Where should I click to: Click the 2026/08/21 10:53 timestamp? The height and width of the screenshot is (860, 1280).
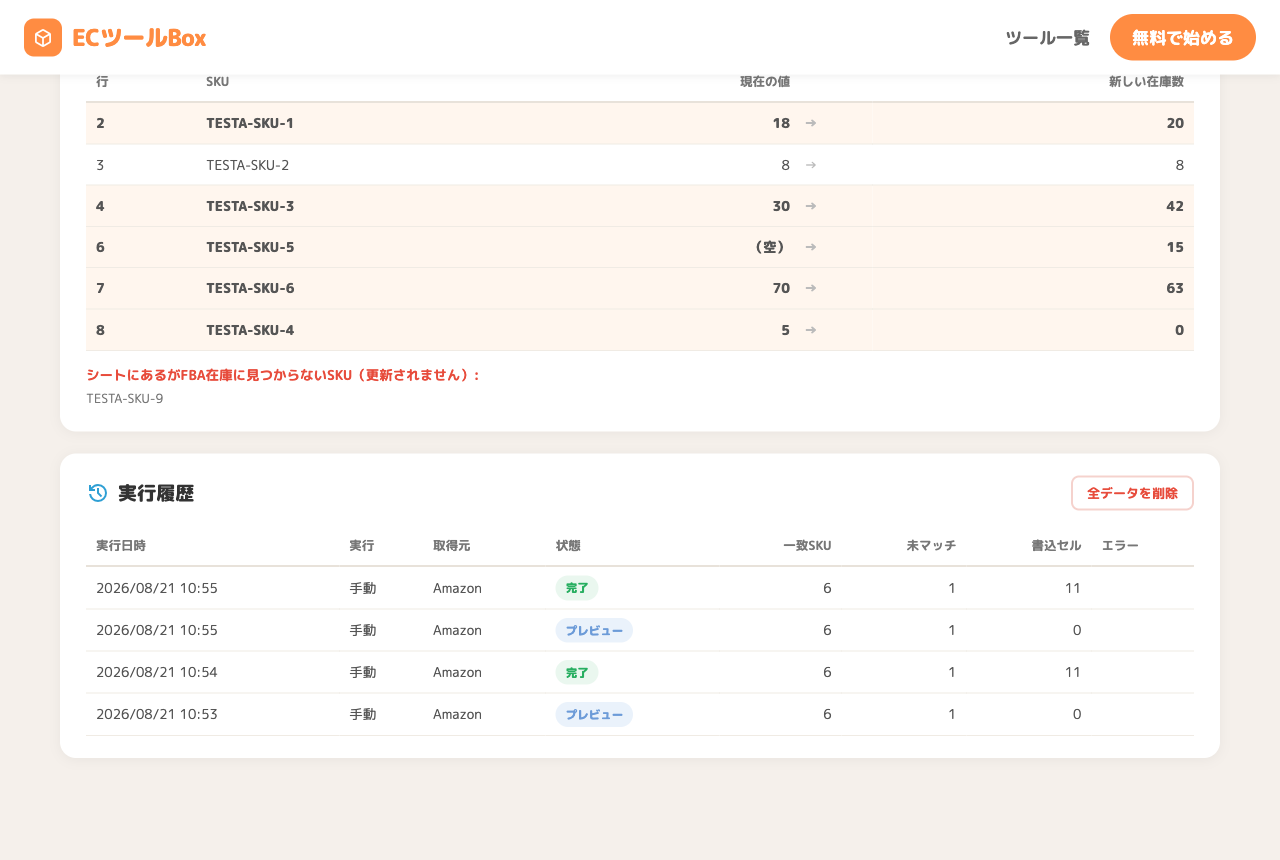(x=157, y=714)
